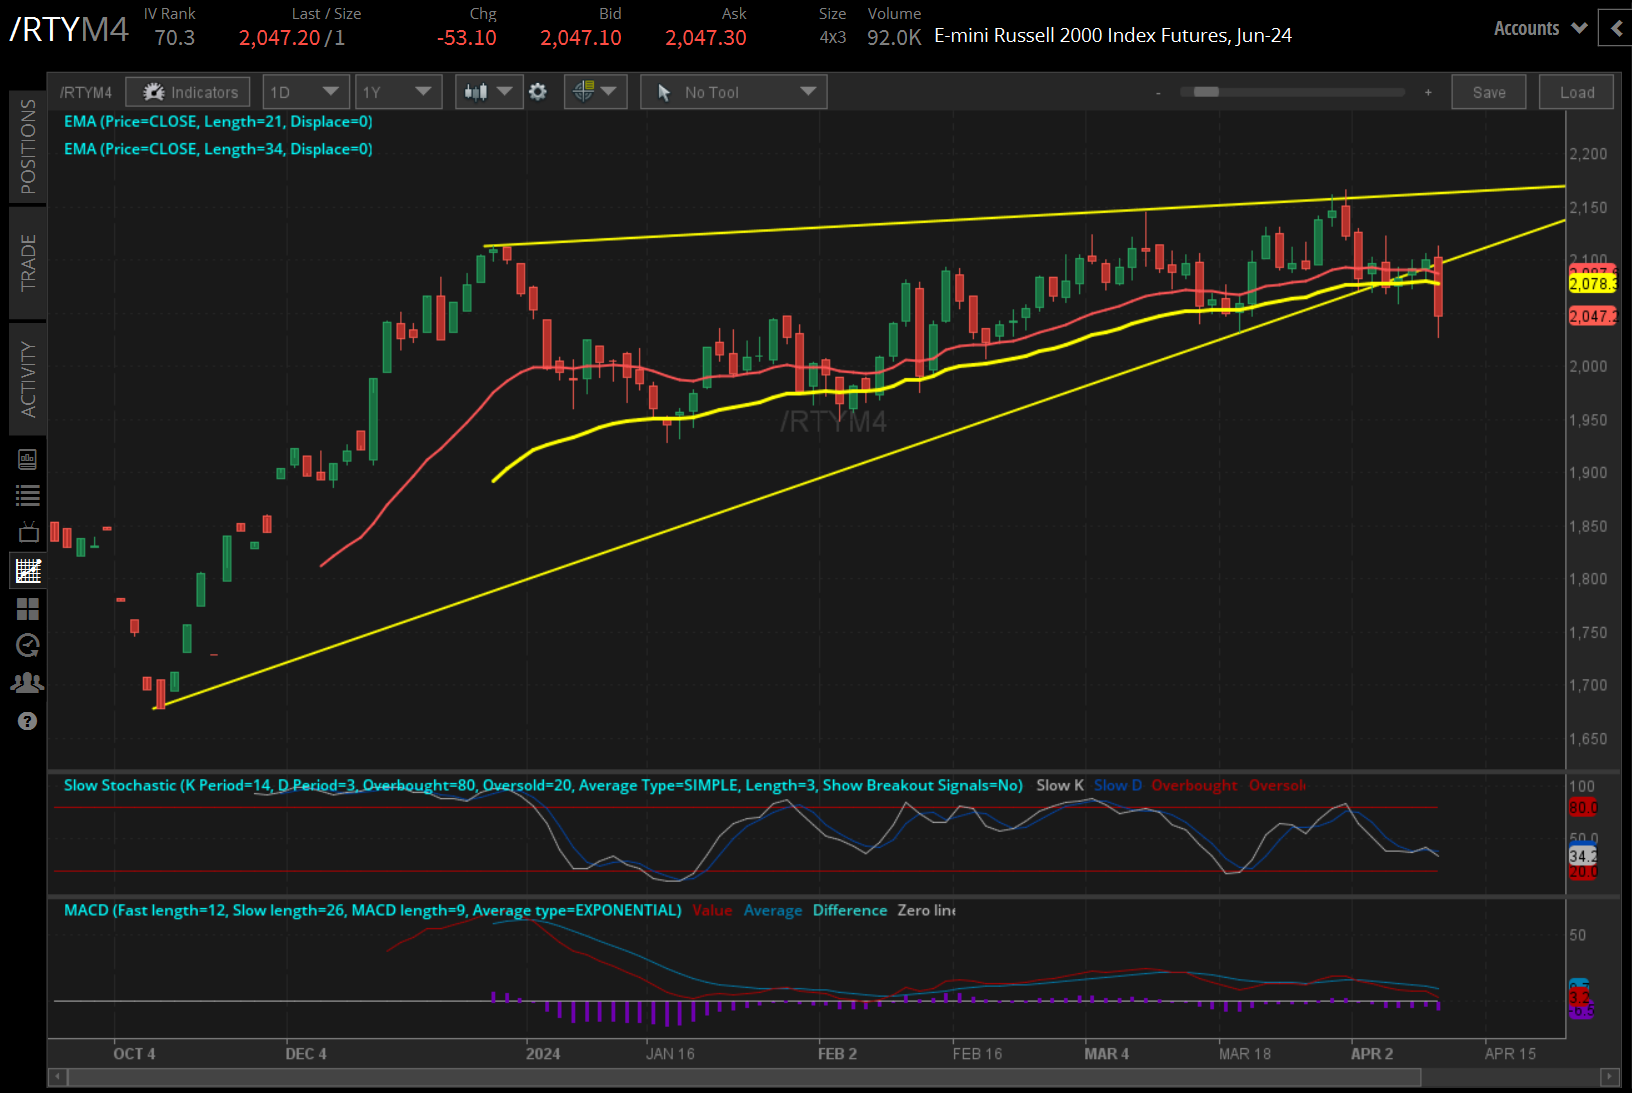This screenshot has height=1093, width=1632.
Task: Click the zoom in plus sign
Action: pyautogui.click(x=1428, y=92)
